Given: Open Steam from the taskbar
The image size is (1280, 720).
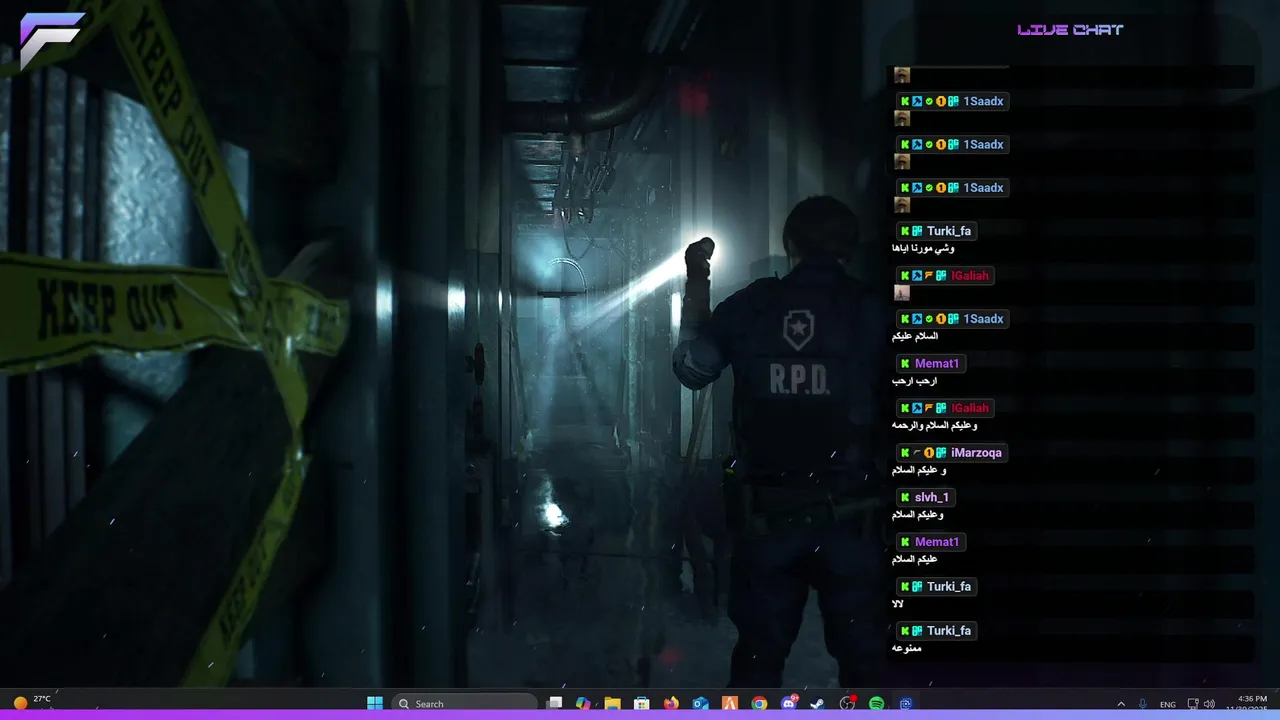Looking at the screenshot, I should pyautogui.click(x=818, y=704).
